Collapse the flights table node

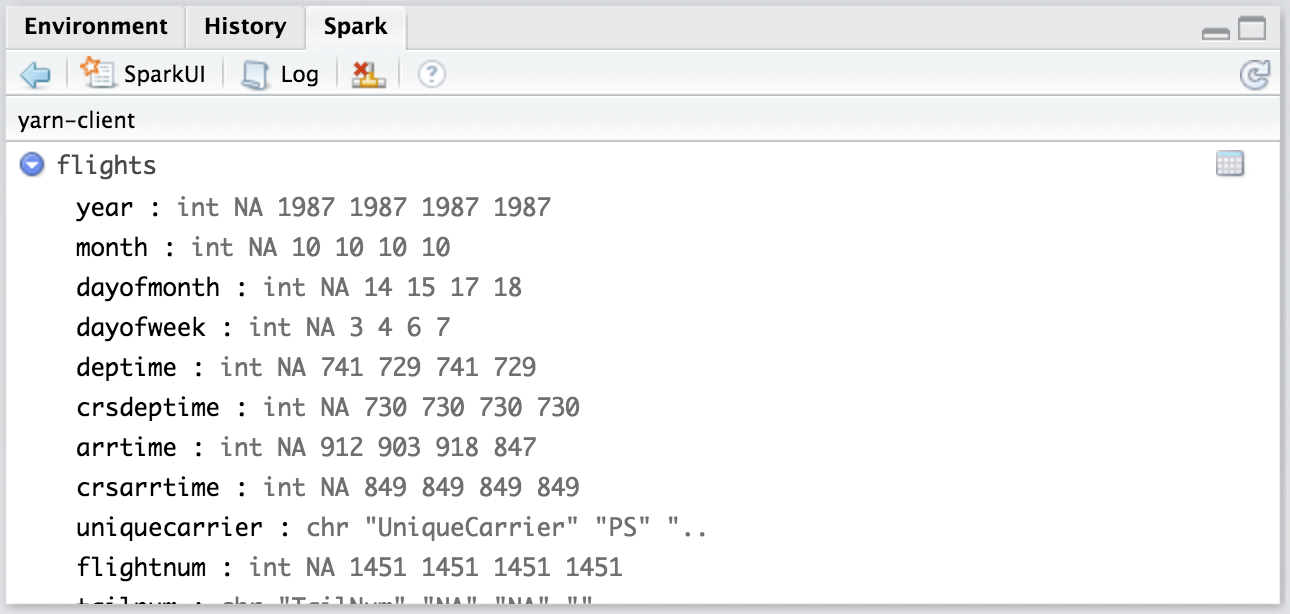tap(32, 165)
